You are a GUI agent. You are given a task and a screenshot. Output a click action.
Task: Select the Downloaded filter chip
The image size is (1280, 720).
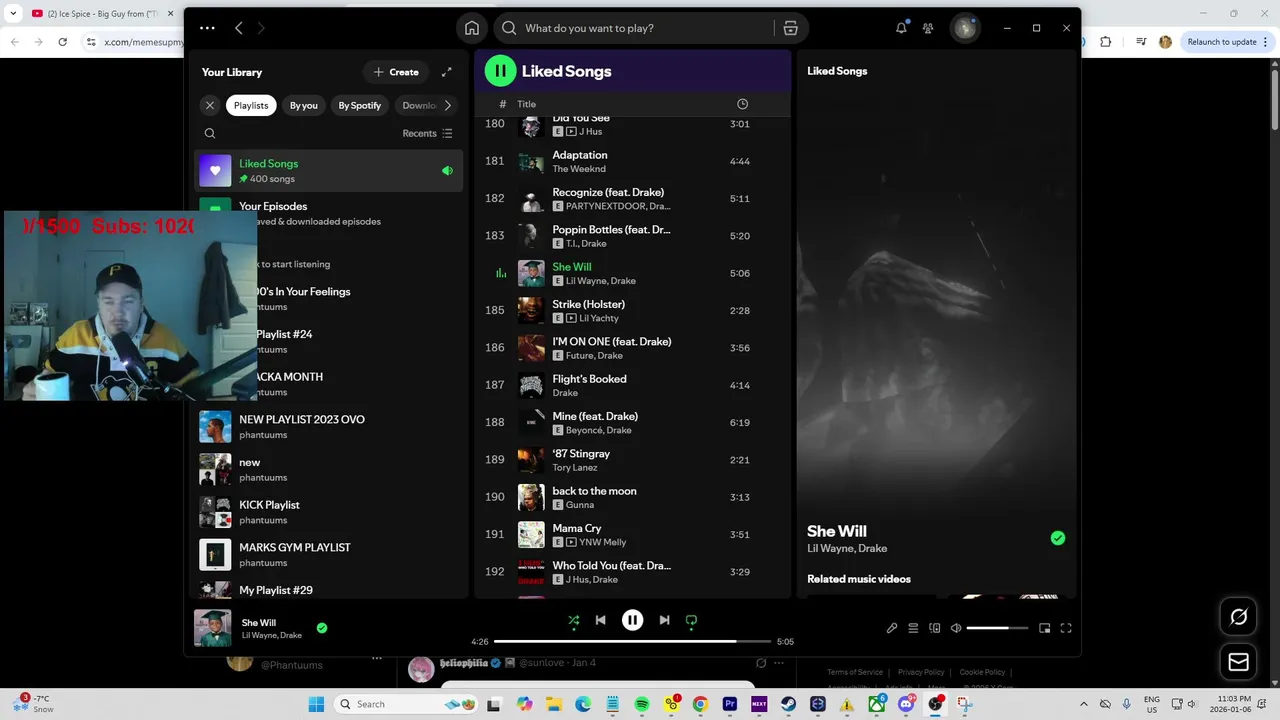418,105
